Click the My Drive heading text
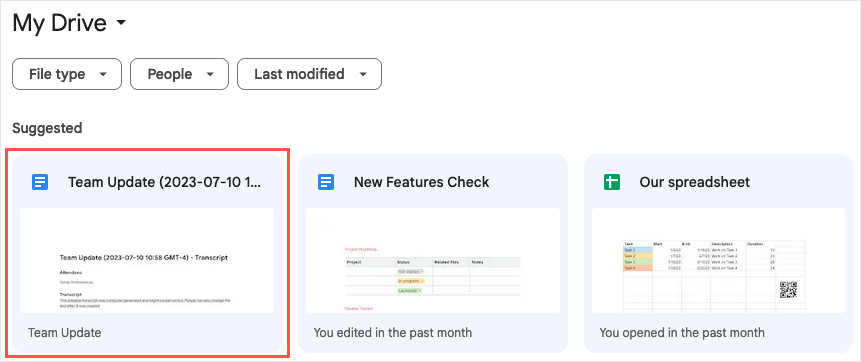The image size is (861, 362). pyautogui.click(x=59, y=23)
